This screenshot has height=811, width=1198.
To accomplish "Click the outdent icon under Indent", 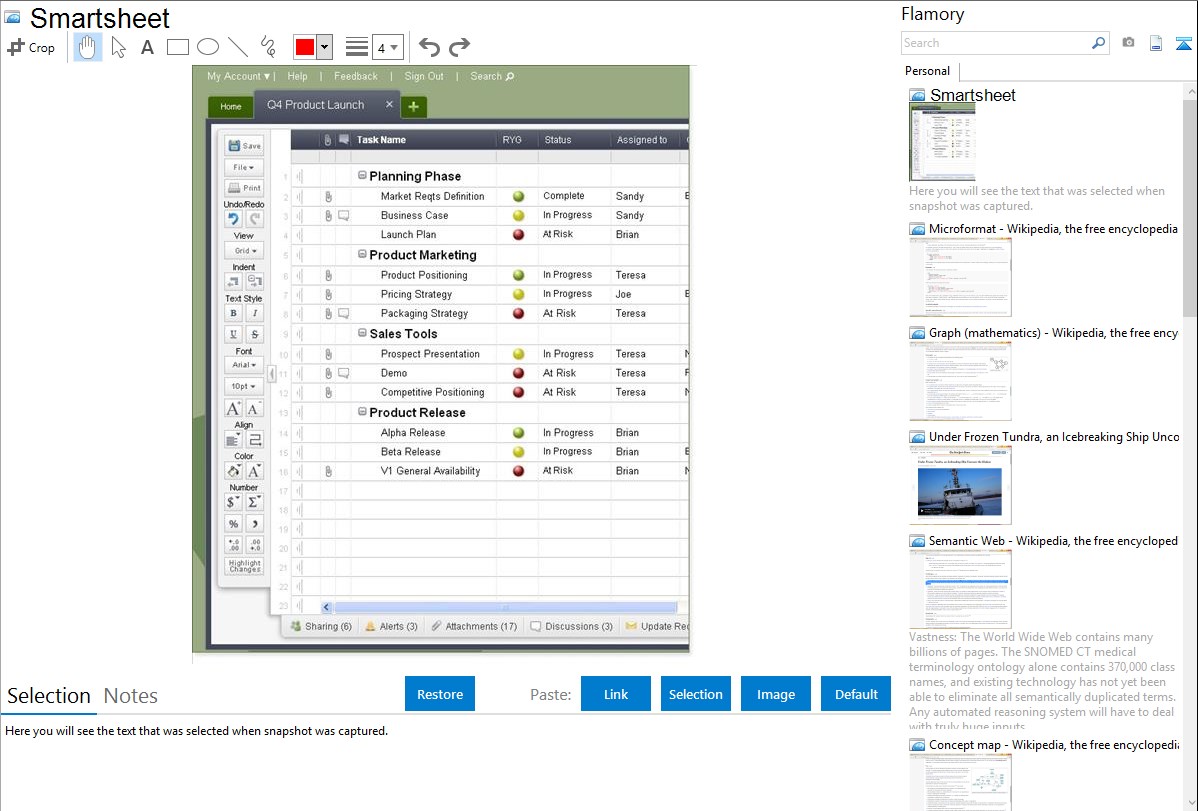I will click(234, 281).
